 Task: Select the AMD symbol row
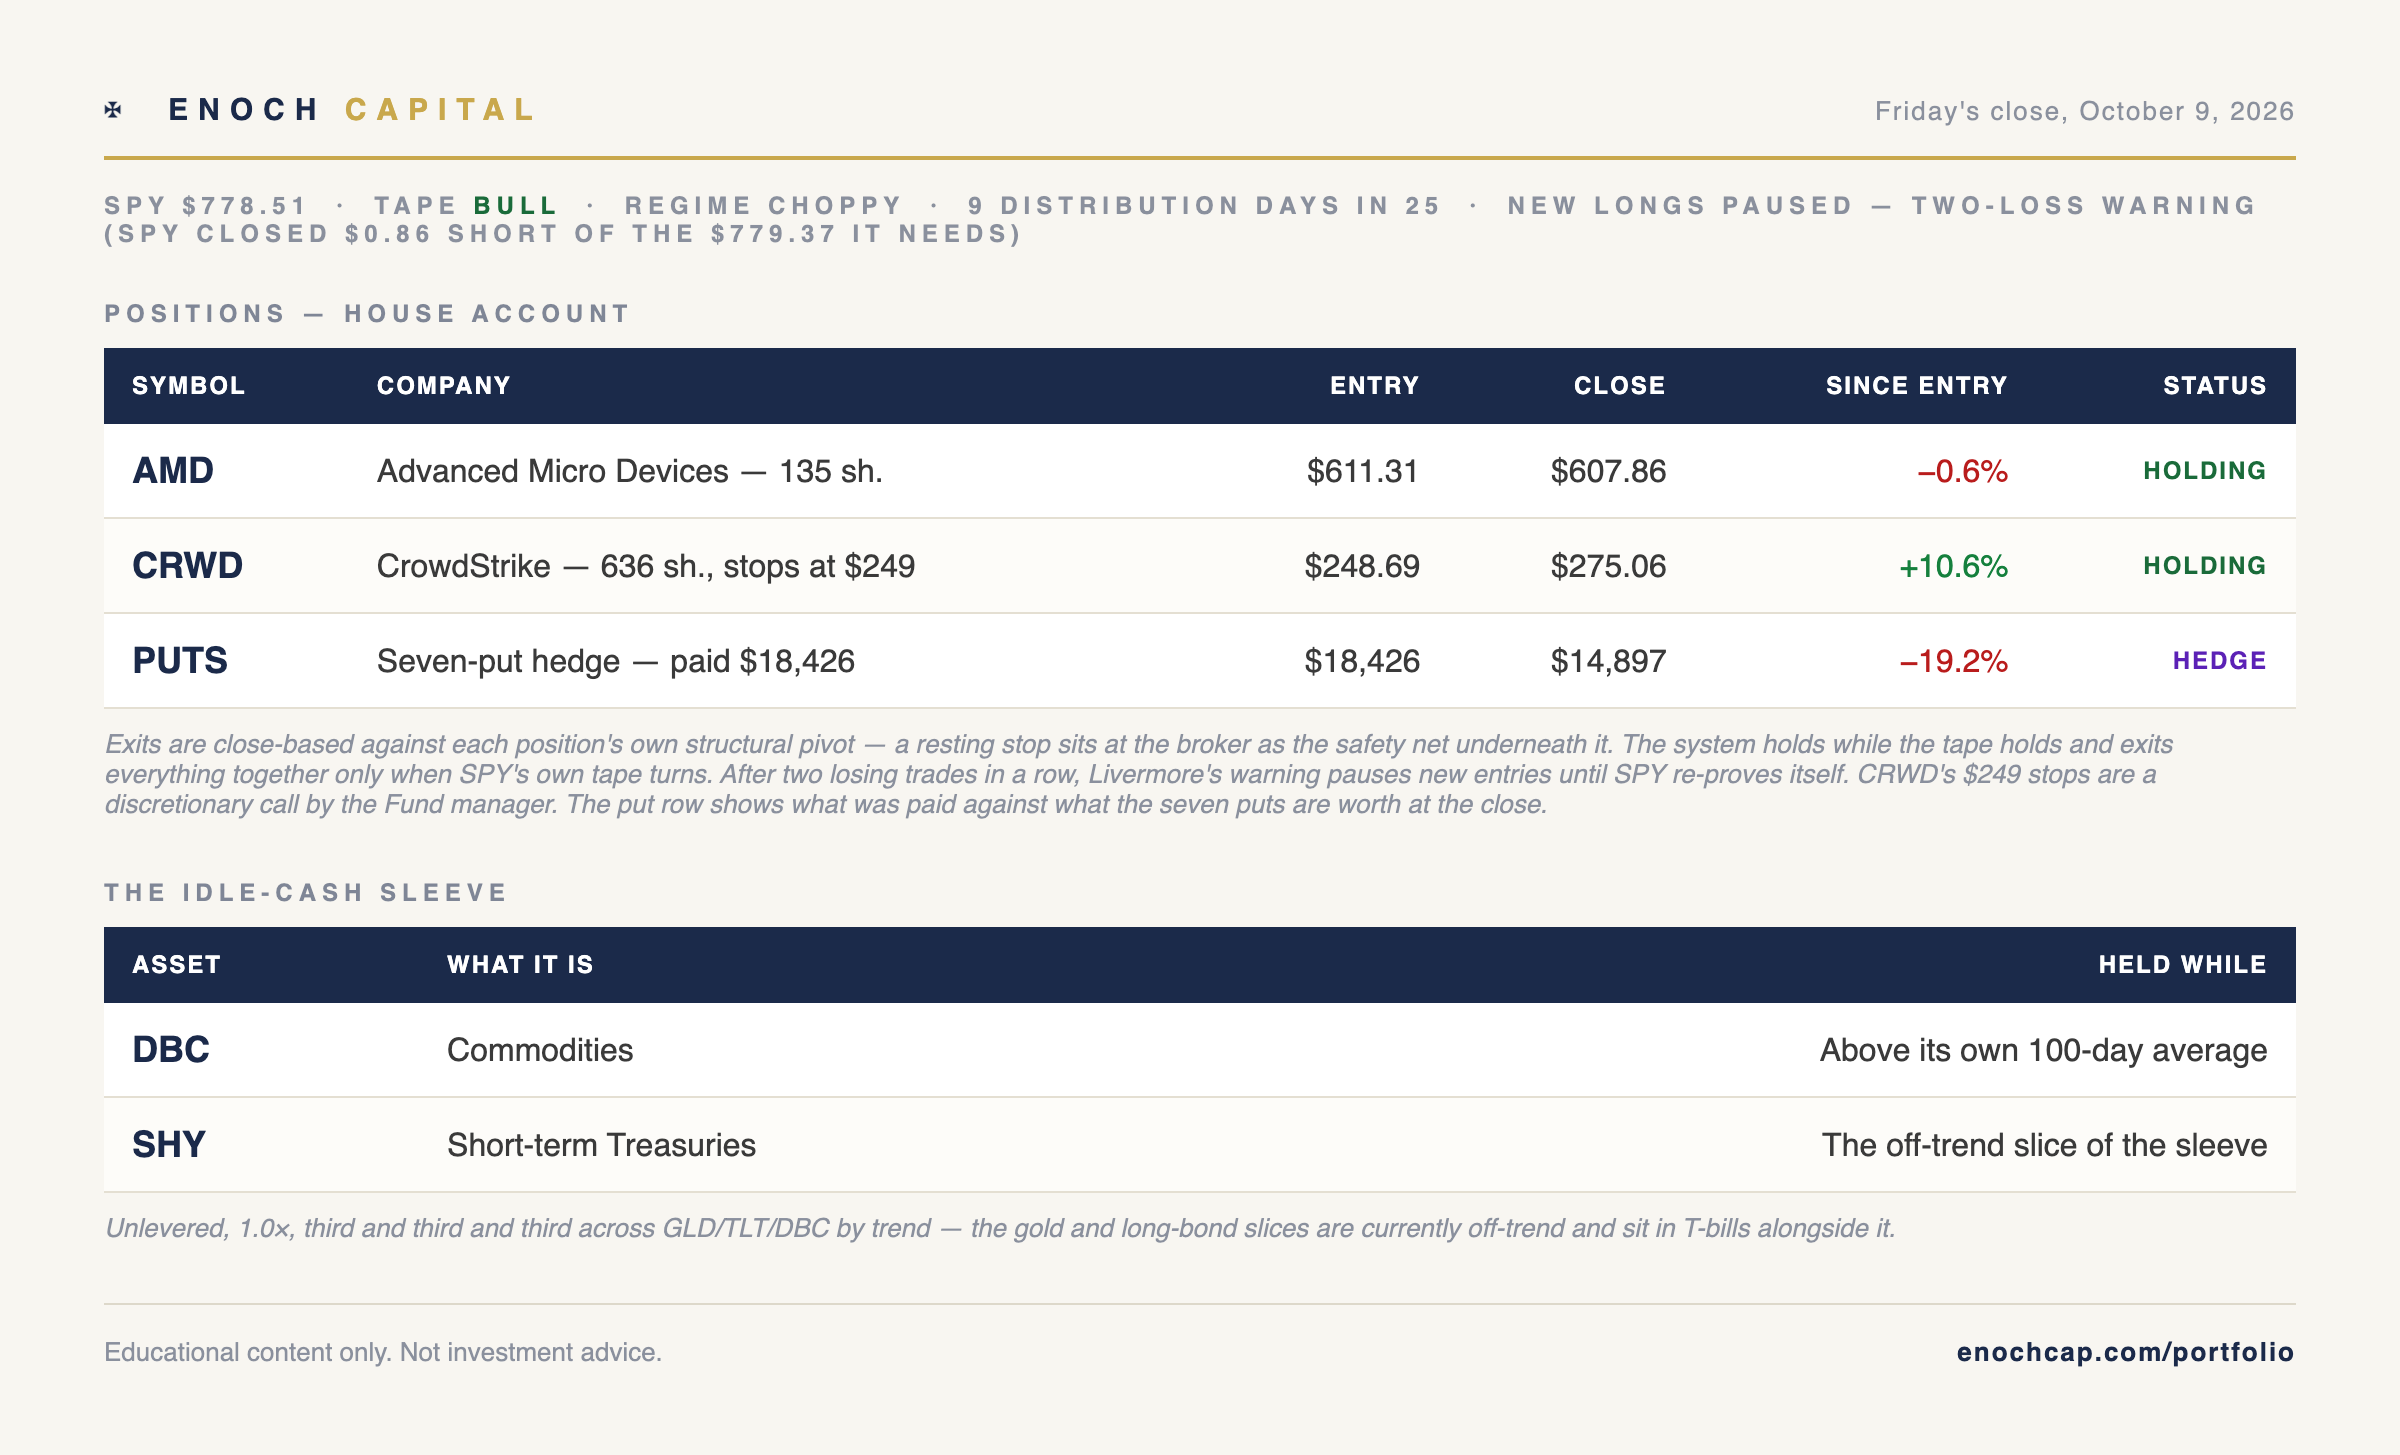coord(1200,471)
